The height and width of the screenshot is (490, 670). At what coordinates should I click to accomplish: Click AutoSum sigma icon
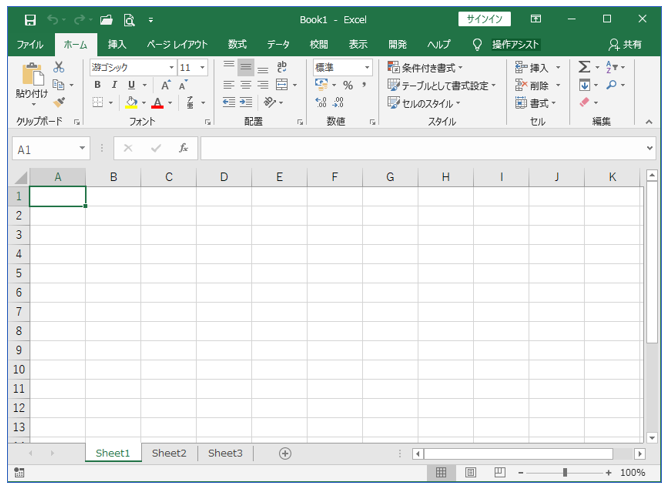(584, 67)
